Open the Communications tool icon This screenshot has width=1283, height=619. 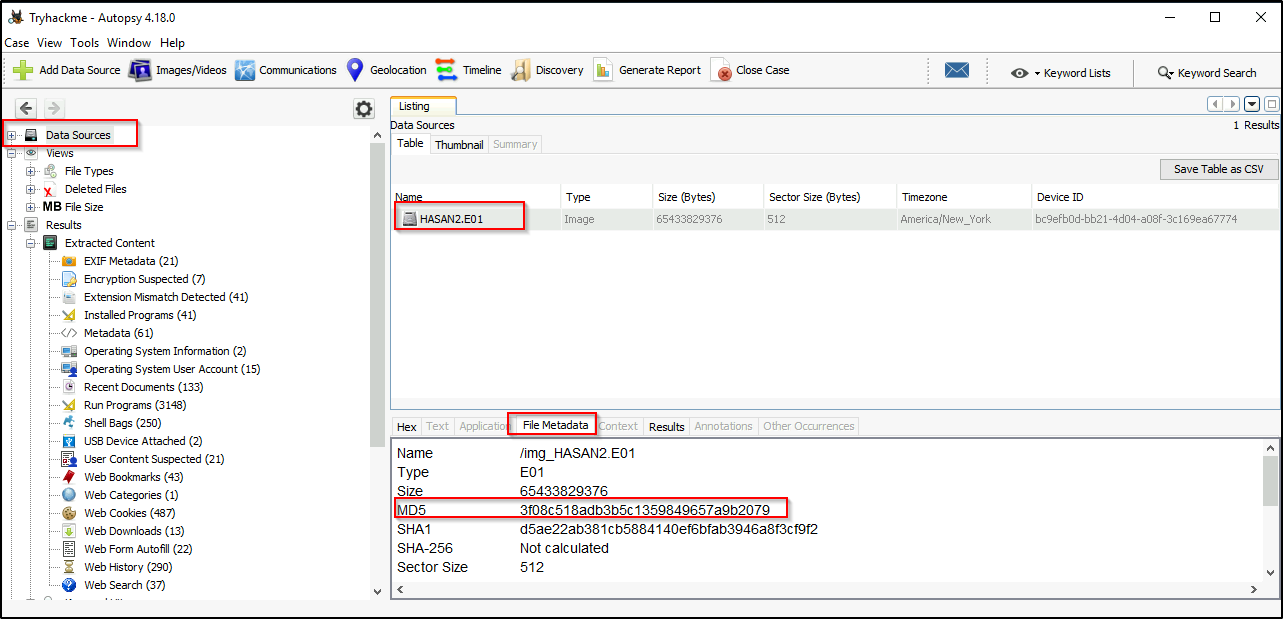(x=246, y=70)
